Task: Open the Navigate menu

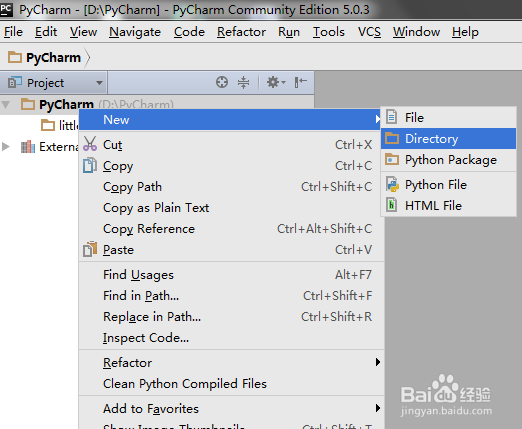Action: coord(135,32)
